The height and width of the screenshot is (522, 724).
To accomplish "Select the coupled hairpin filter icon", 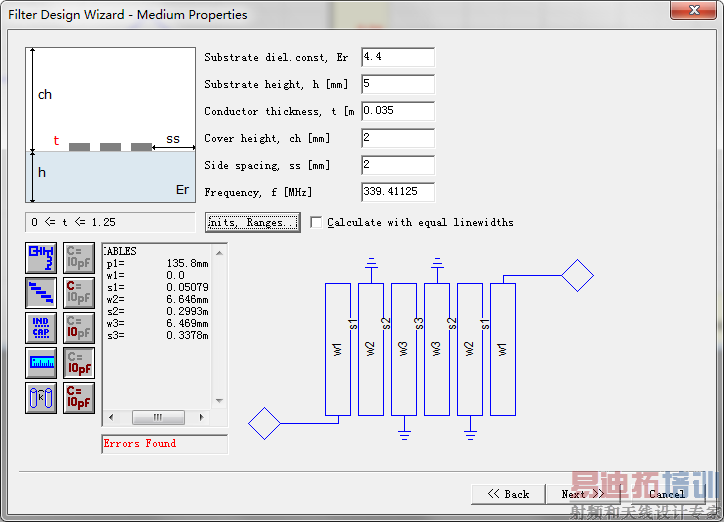I will tap(41, 258).
